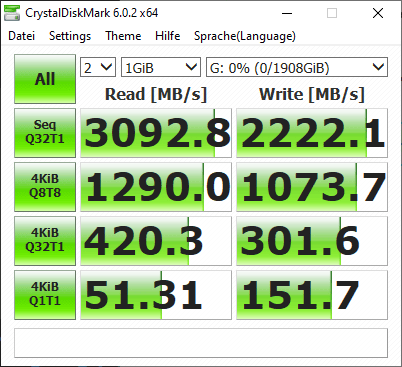The width and height of the screenshot is (402, 367).
Task: Click the Write [MB/s] column header
Action: [x=312, y=94]
